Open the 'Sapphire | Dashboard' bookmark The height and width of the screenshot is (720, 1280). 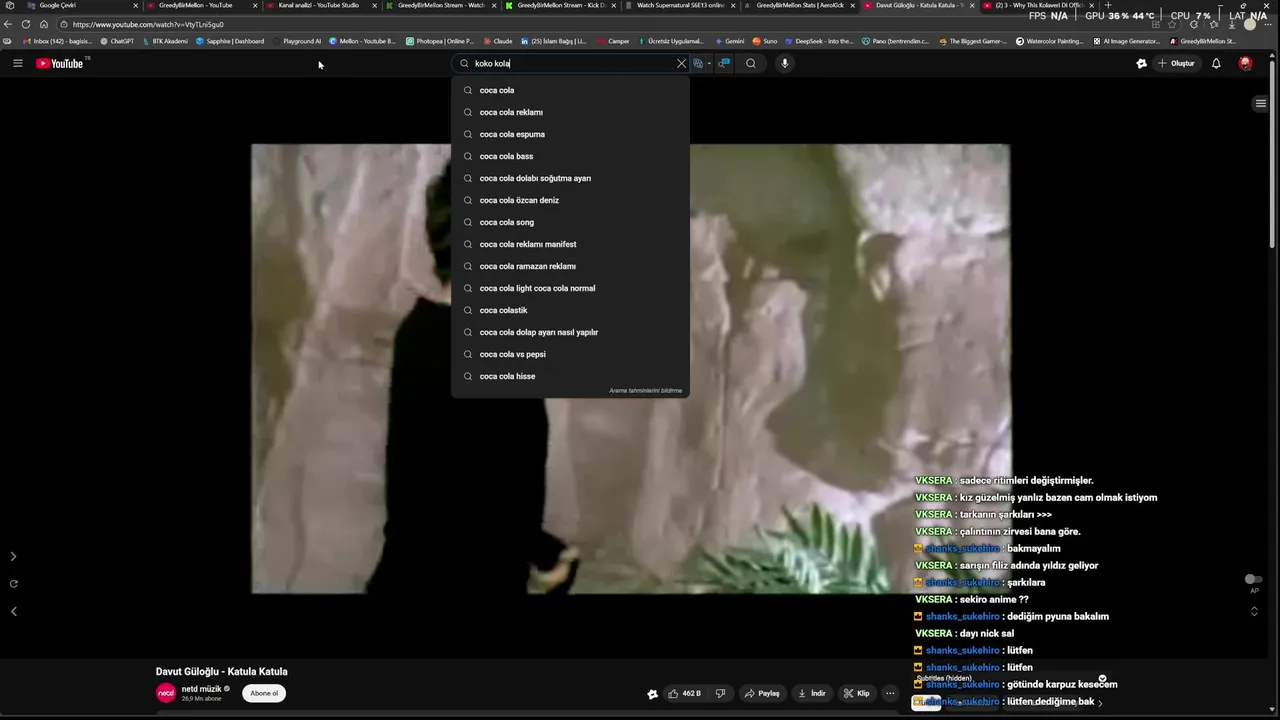230,41
